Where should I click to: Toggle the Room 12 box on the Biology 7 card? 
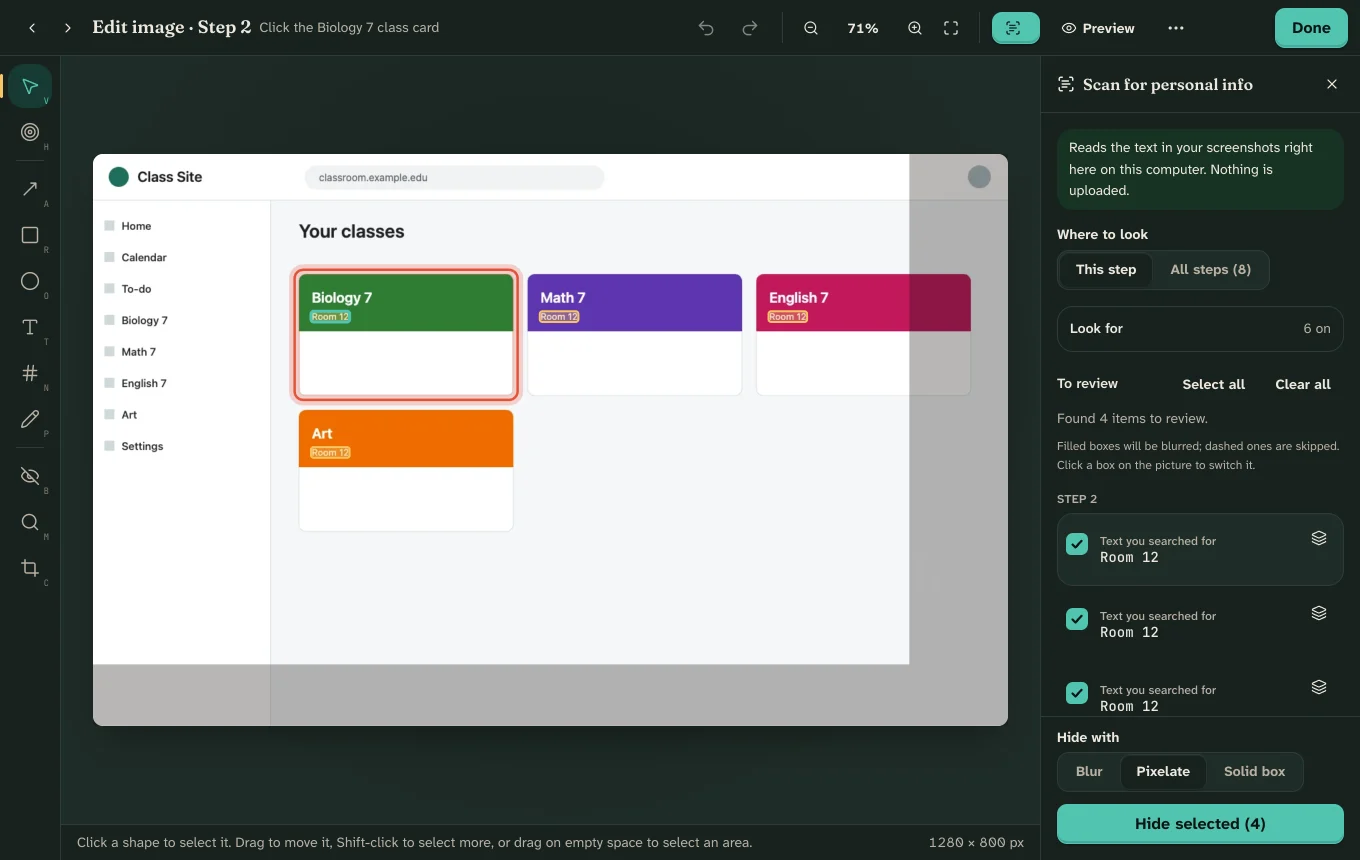click(330, 317)
